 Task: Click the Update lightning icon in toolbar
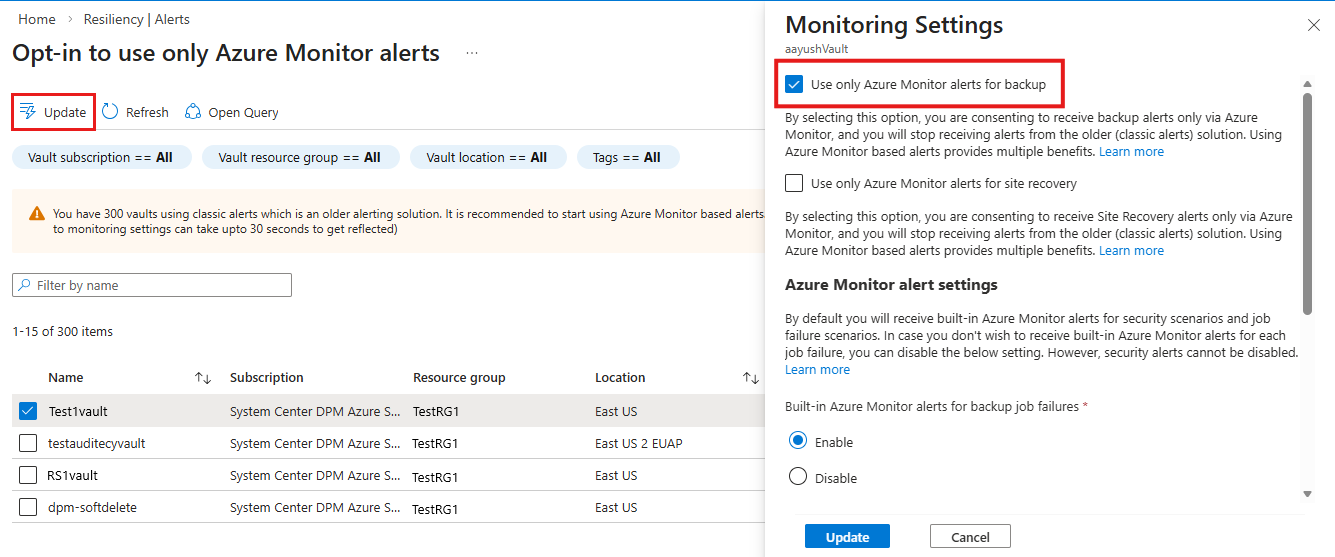click(x=28, y=112)
